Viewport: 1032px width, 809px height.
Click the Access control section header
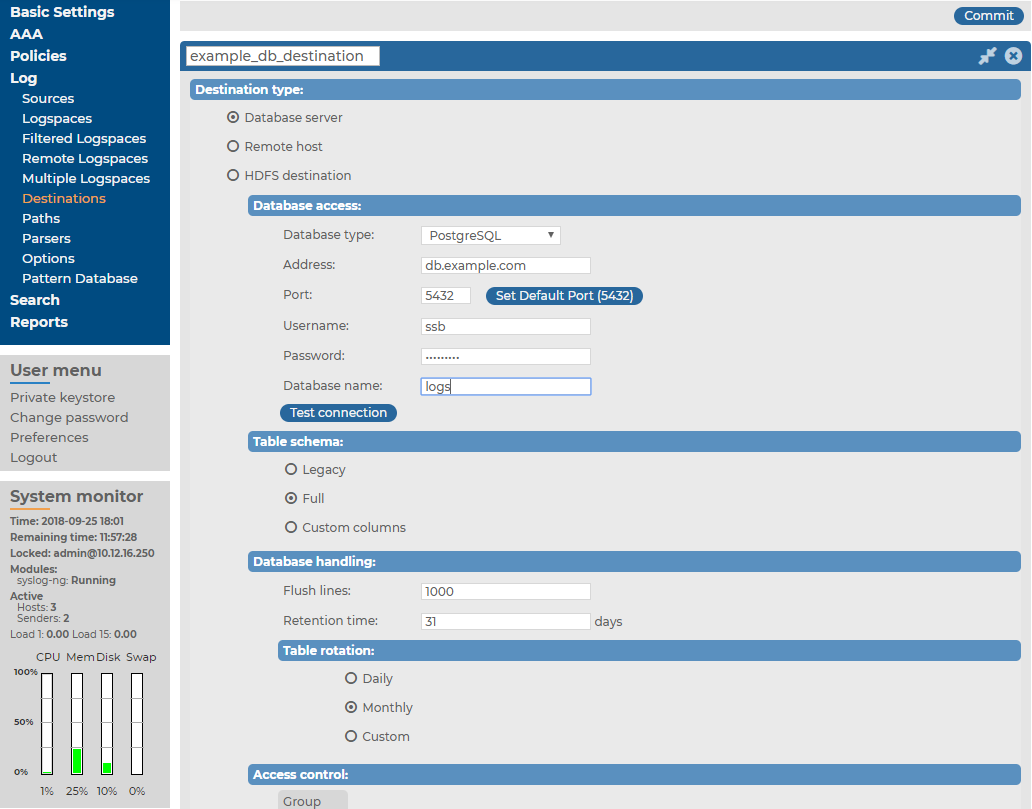634,775
